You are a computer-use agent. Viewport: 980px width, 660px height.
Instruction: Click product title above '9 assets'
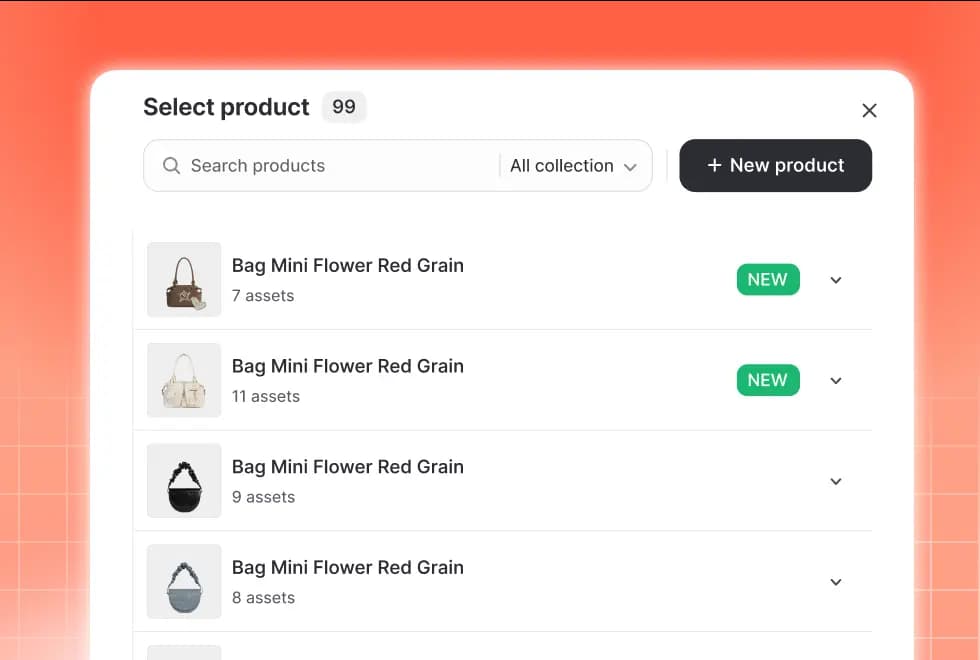click(x=348, y=467)
